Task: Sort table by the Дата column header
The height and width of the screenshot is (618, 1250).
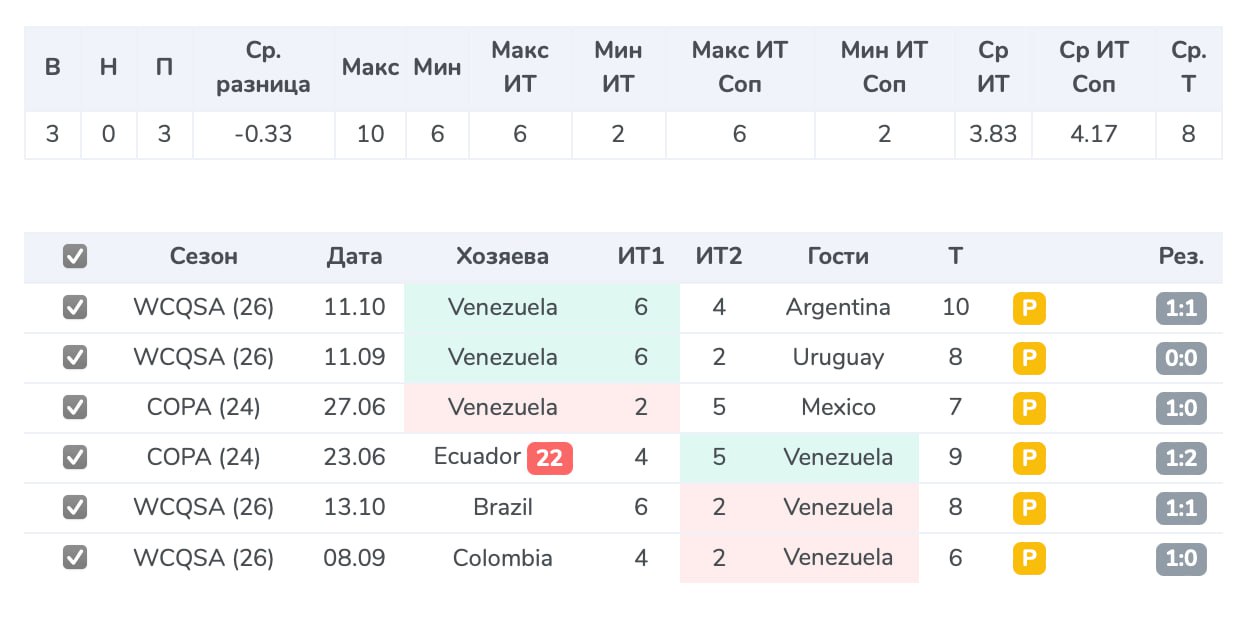Action: pyautogui.click(x=354, y=257)
